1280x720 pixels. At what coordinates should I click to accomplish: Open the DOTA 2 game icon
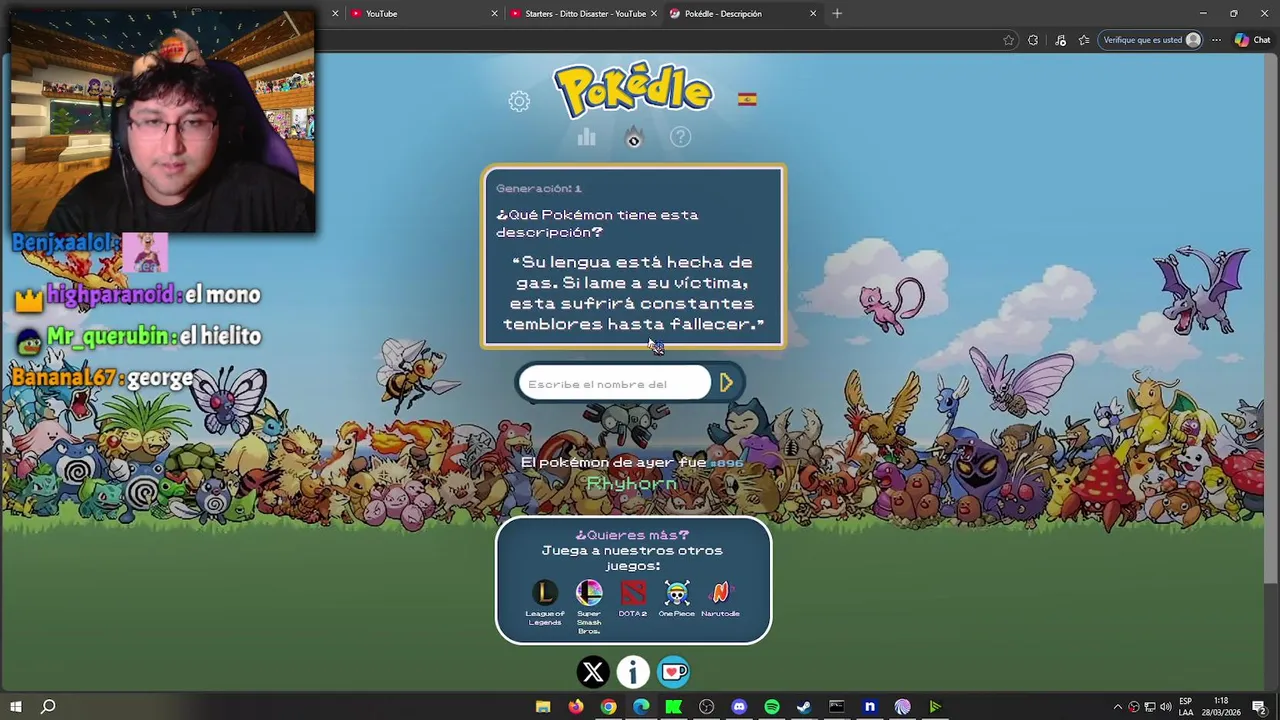(633, 593)
